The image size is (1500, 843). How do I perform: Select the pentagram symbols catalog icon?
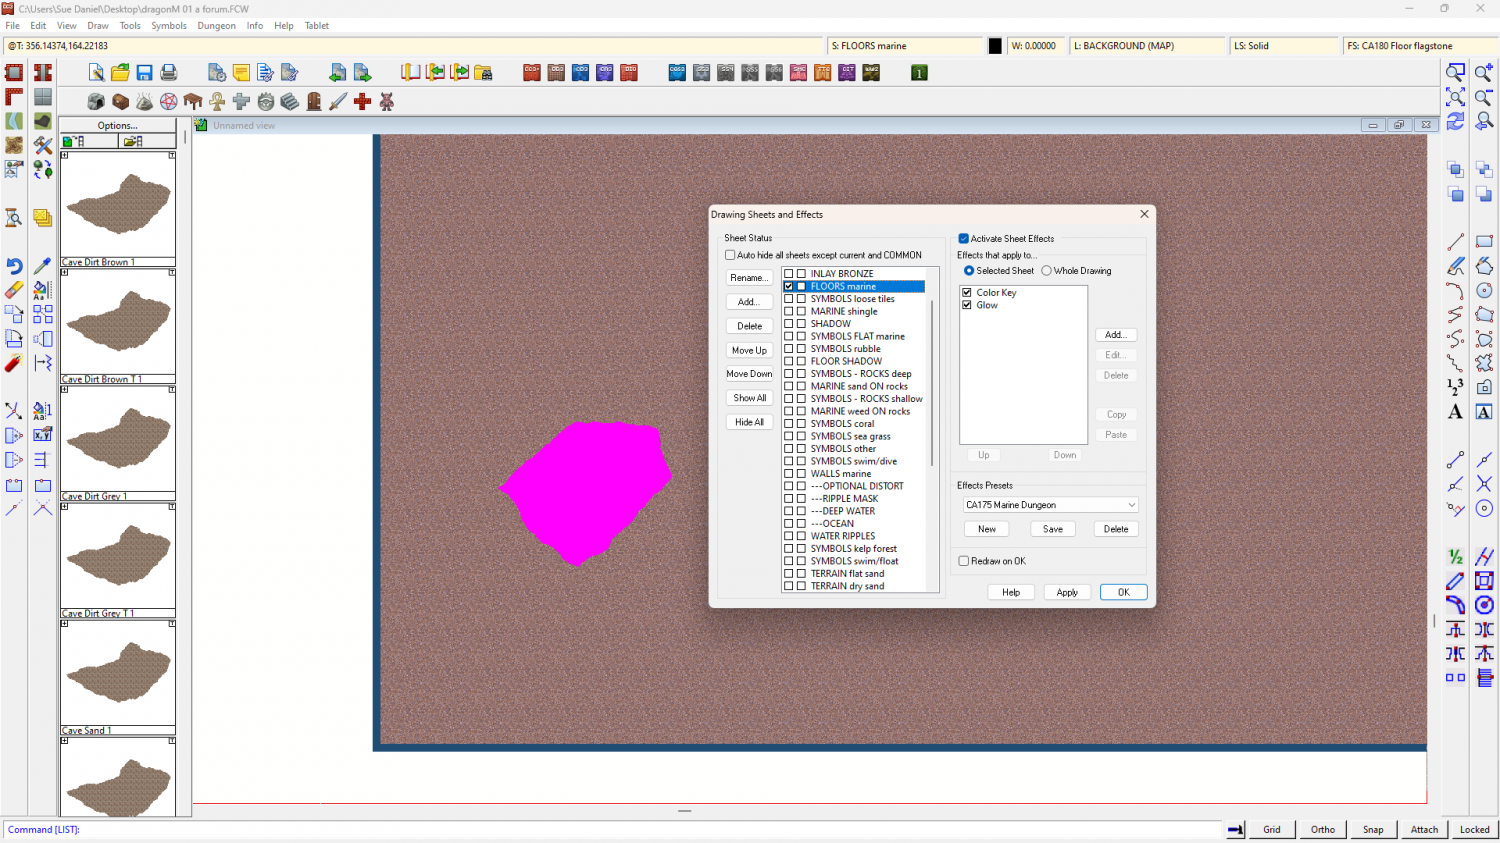coord(169,101)
